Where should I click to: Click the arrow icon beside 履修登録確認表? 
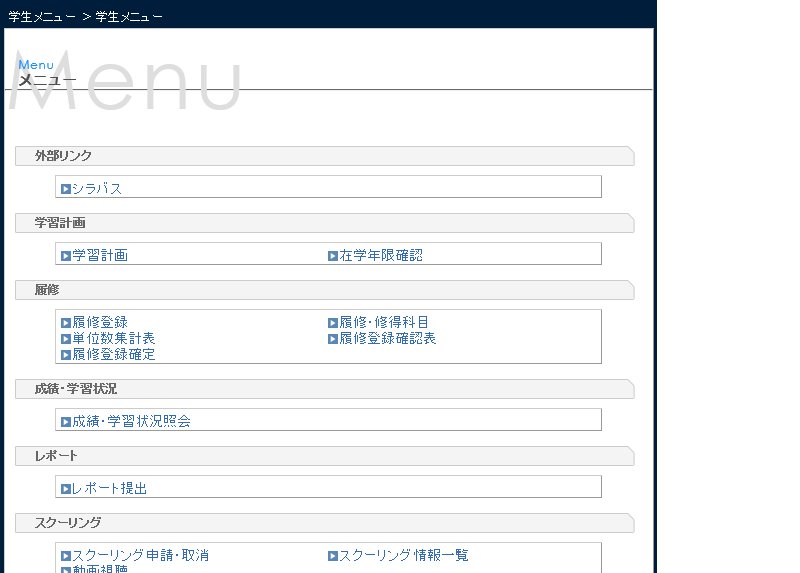tap(333, 339)
